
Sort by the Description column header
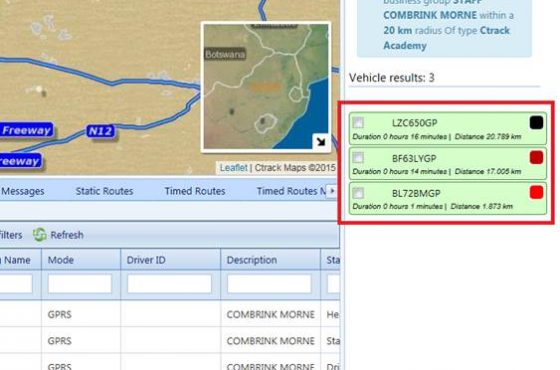(270, 260)
